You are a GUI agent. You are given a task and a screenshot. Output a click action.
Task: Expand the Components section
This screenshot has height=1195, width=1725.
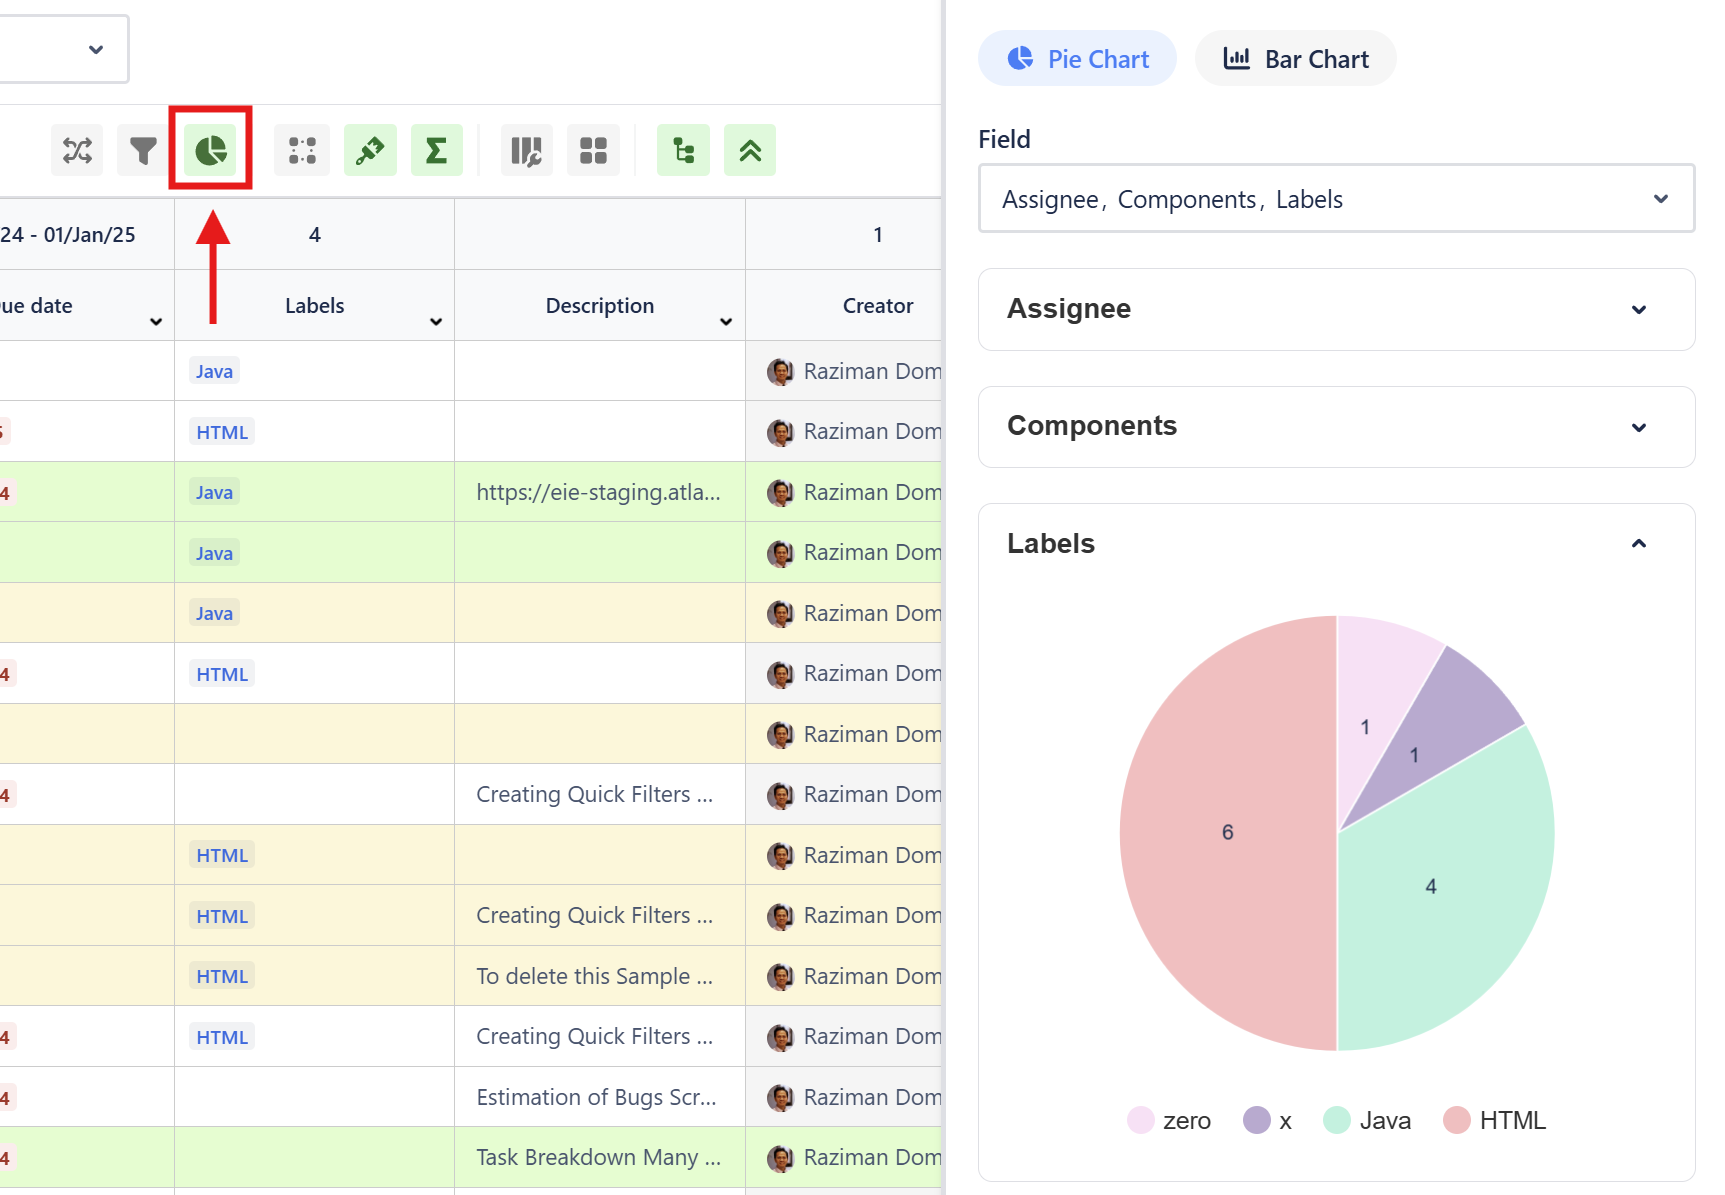coord(1335,426)
